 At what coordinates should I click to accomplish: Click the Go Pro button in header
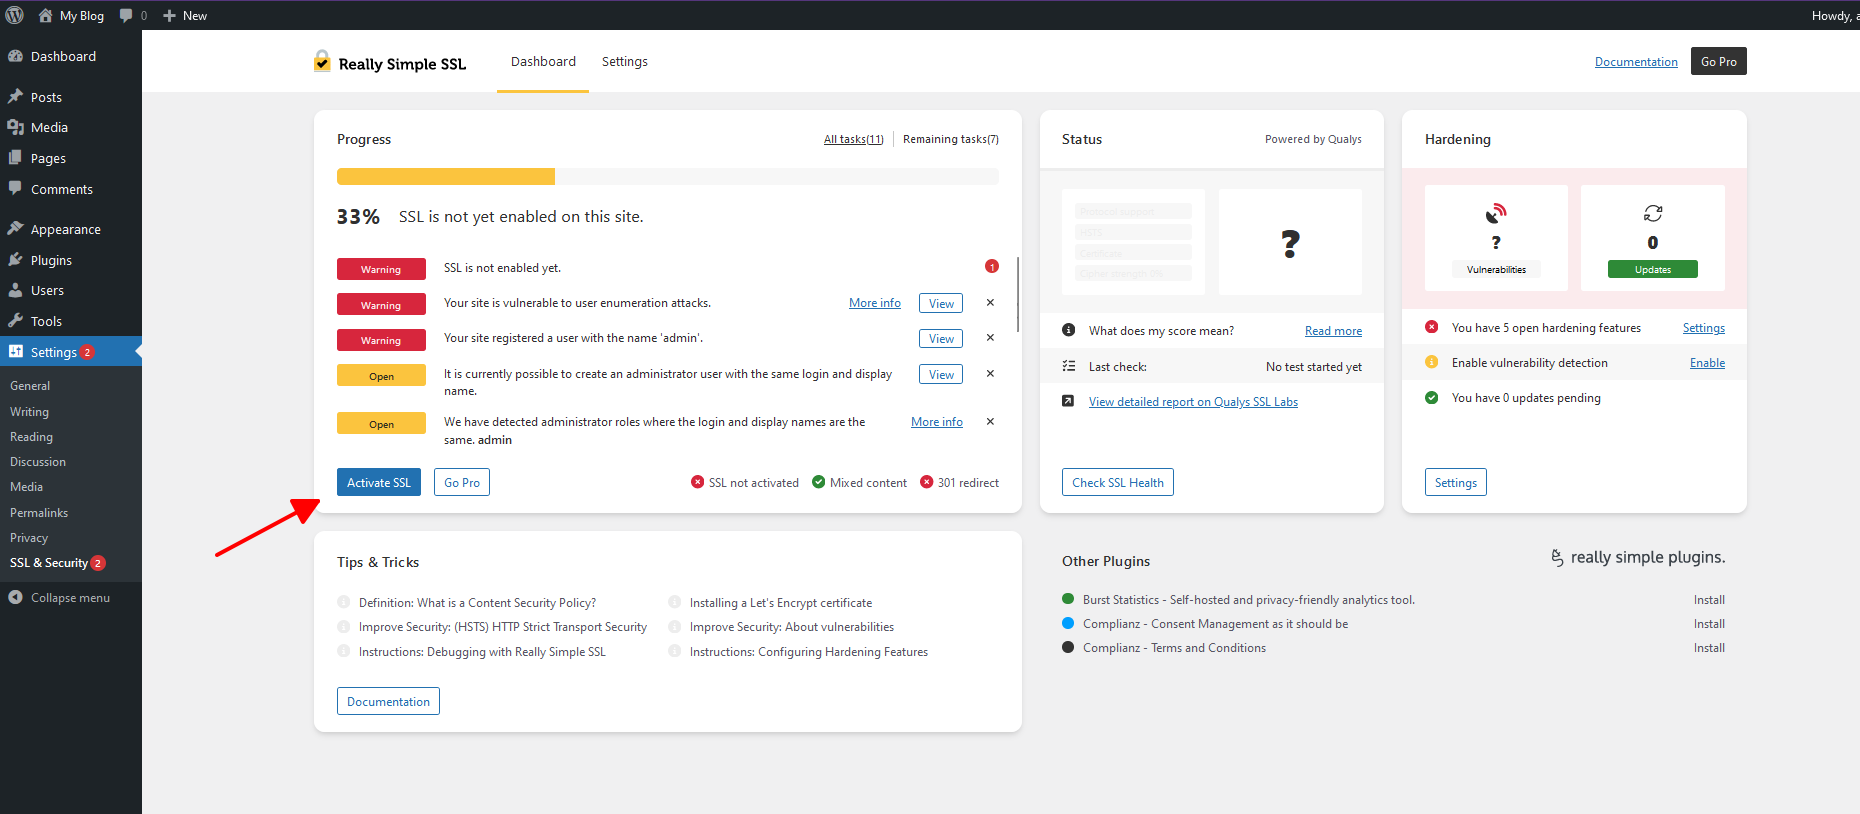1719,61
